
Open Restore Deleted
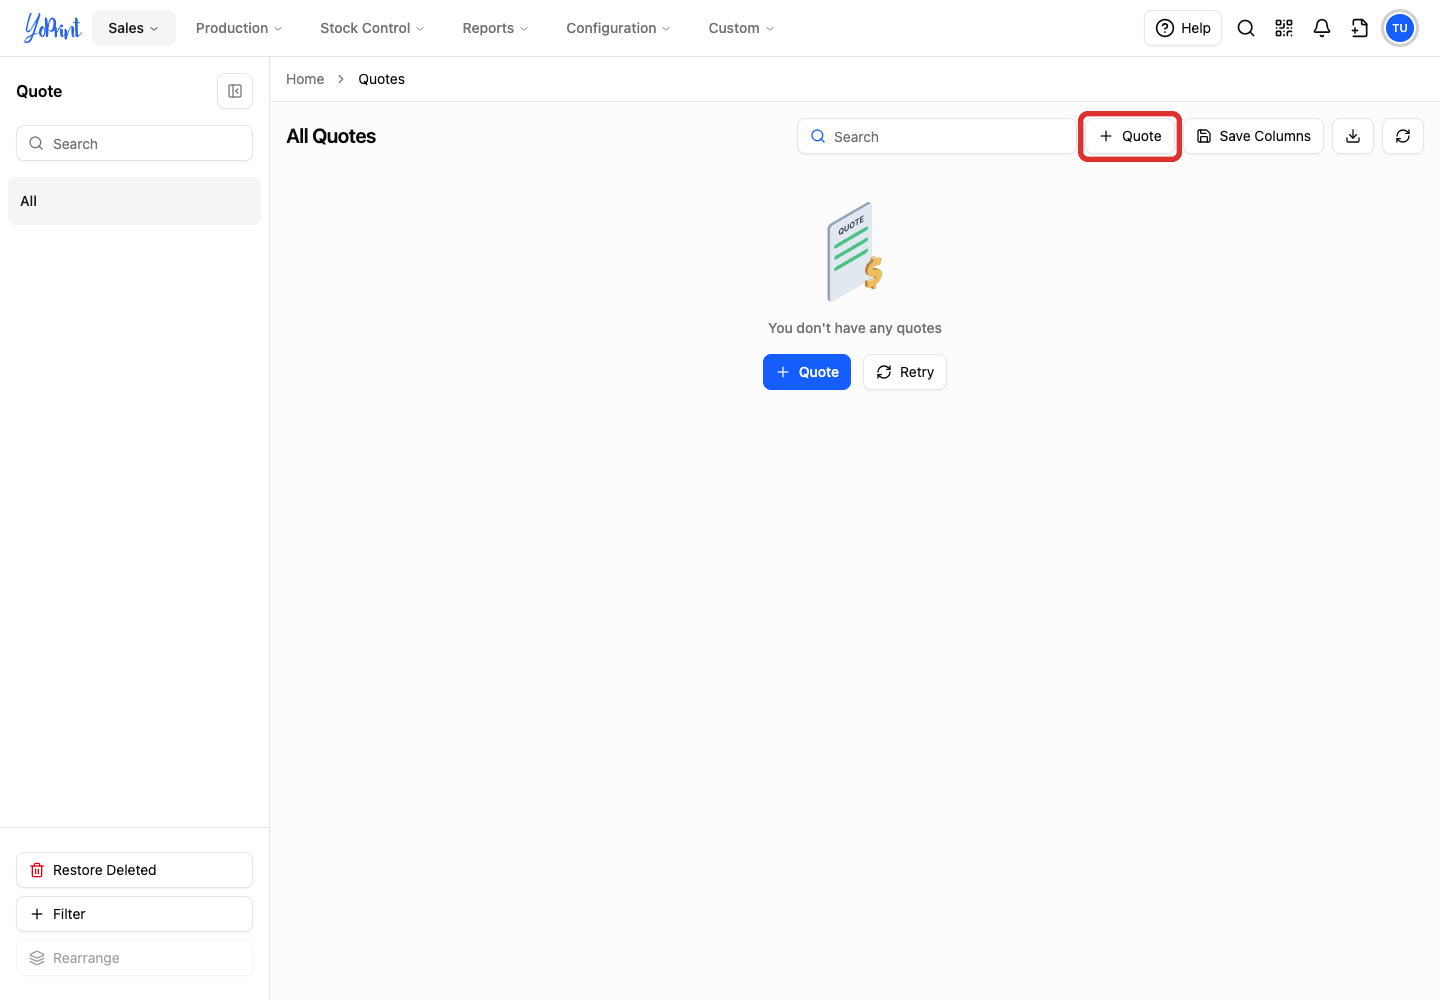[x=134, y=870]
